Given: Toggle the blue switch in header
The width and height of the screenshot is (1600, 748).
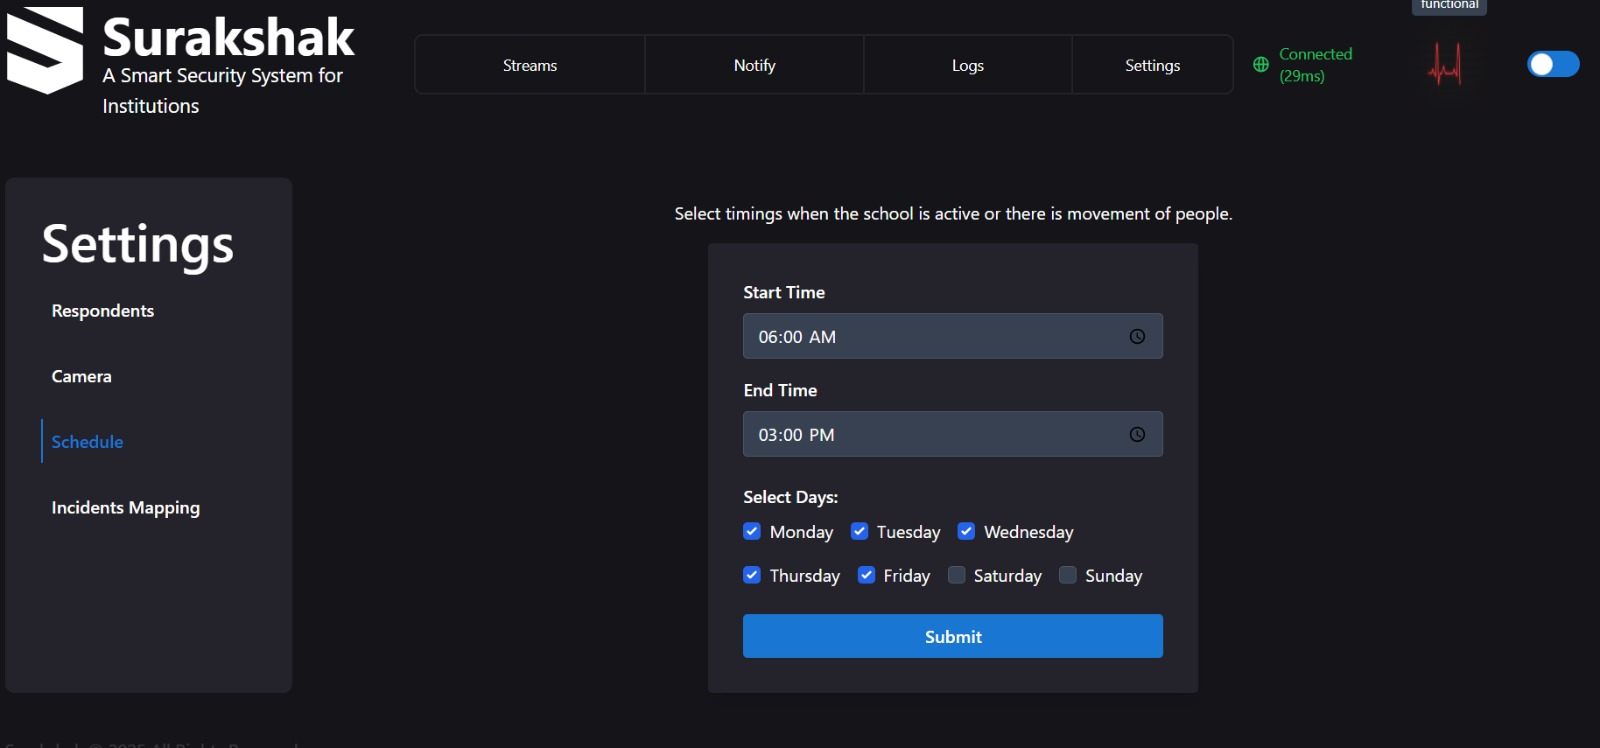Looking at the screenshot, I should tap(1553, 64).
